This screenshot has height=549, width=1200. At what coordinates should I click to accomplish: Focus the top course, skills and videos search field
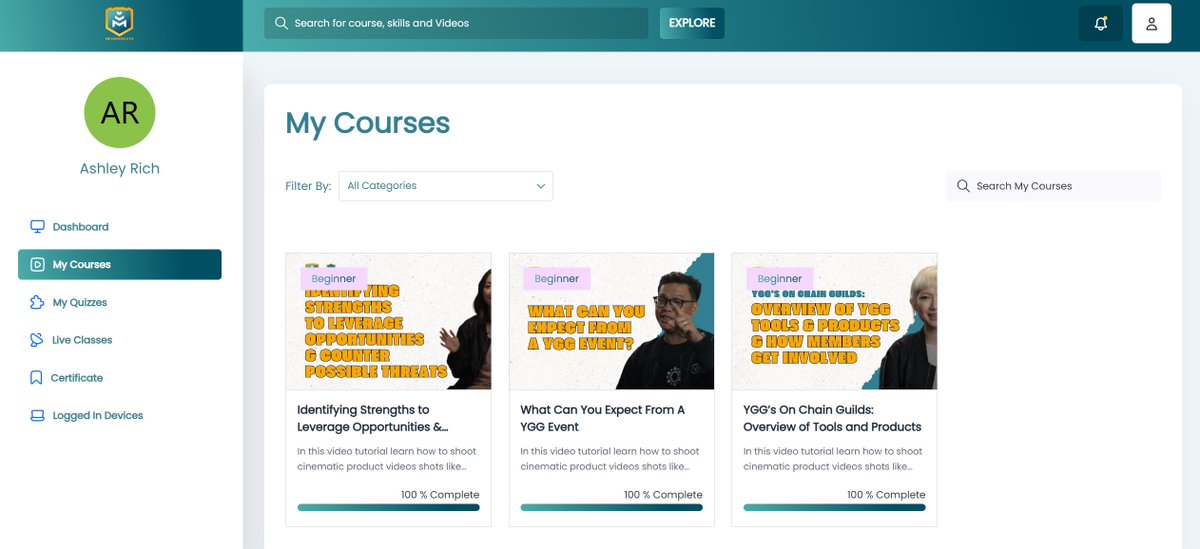click(456, 23)
